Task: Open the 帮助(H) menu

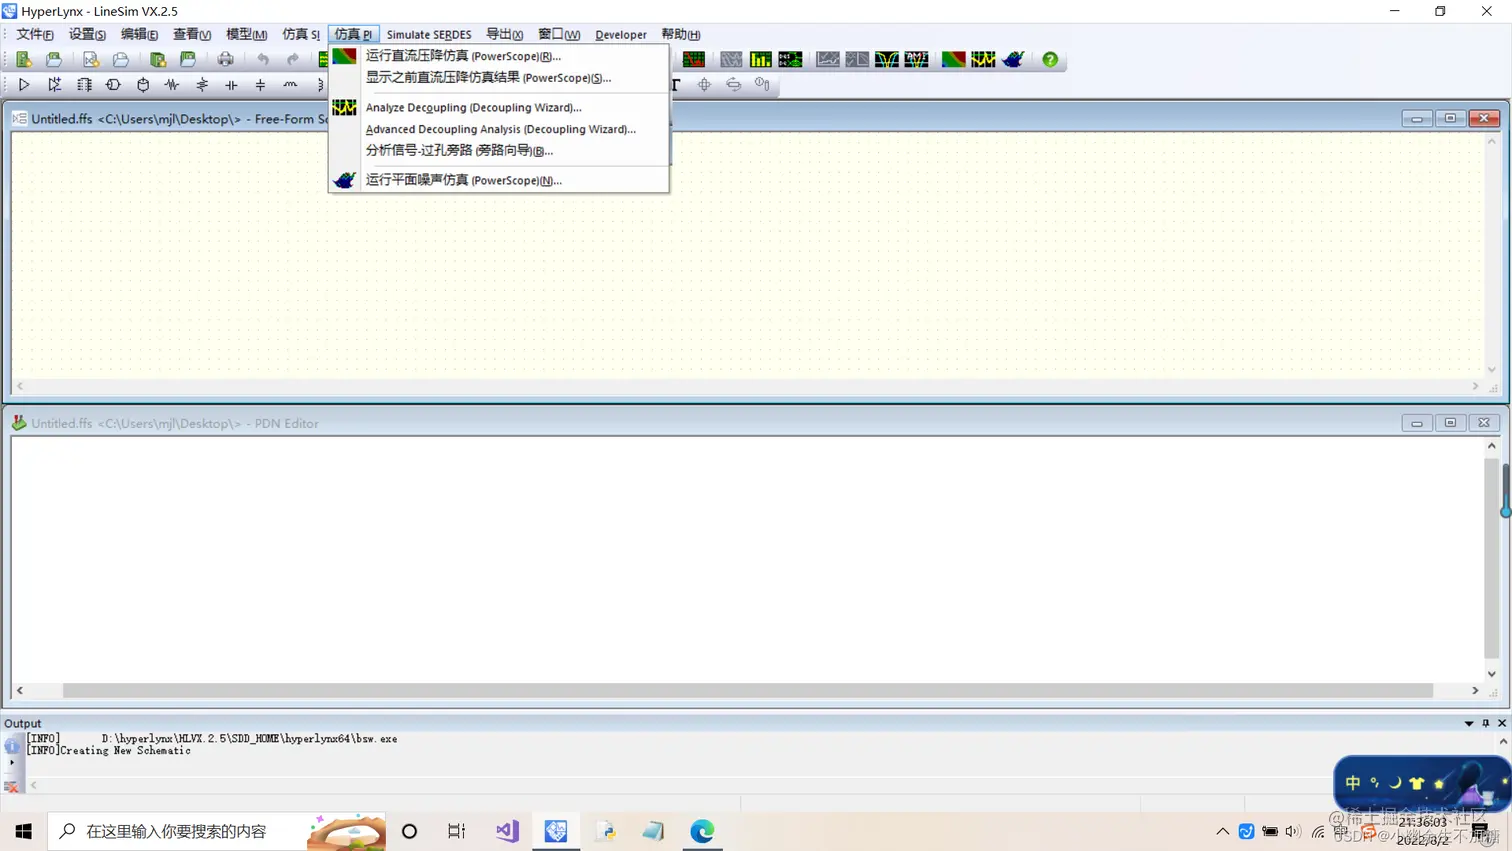Action: (x=681, y=34)
